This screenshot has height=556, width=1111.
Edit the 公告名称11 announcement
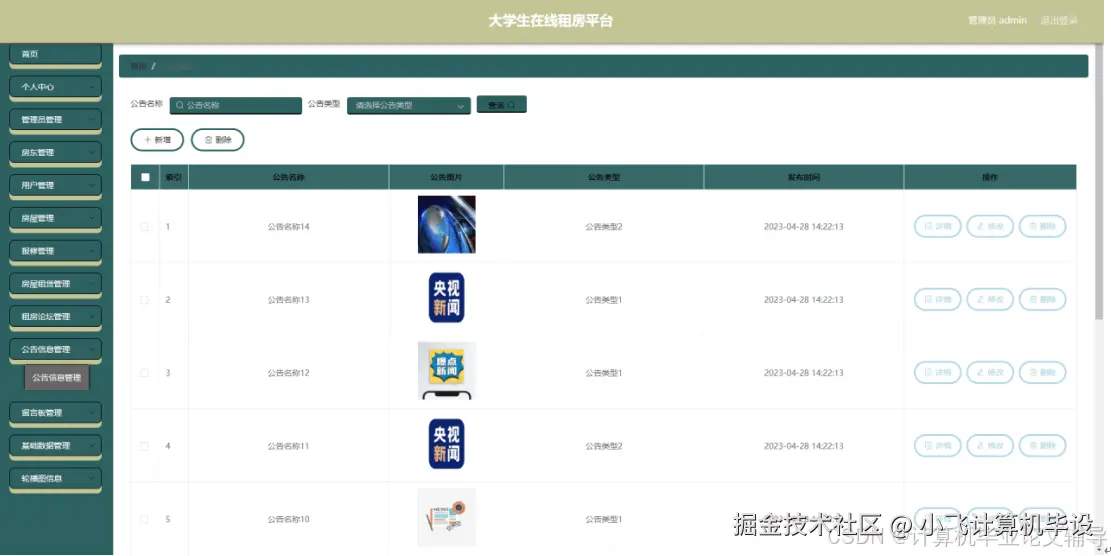click(x=990, y=446)
